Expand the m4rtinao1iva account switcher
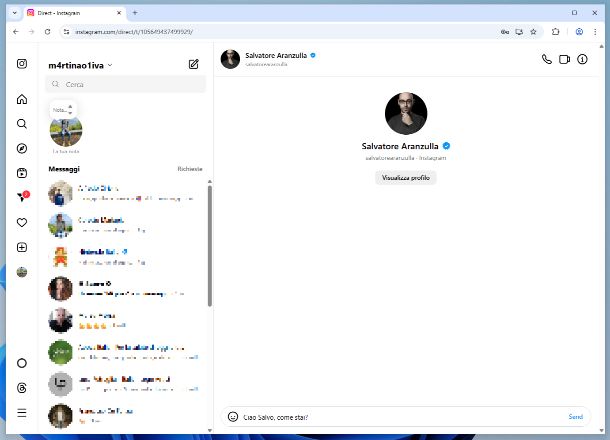The image size is (610, 440). click(x=80, y=65)
